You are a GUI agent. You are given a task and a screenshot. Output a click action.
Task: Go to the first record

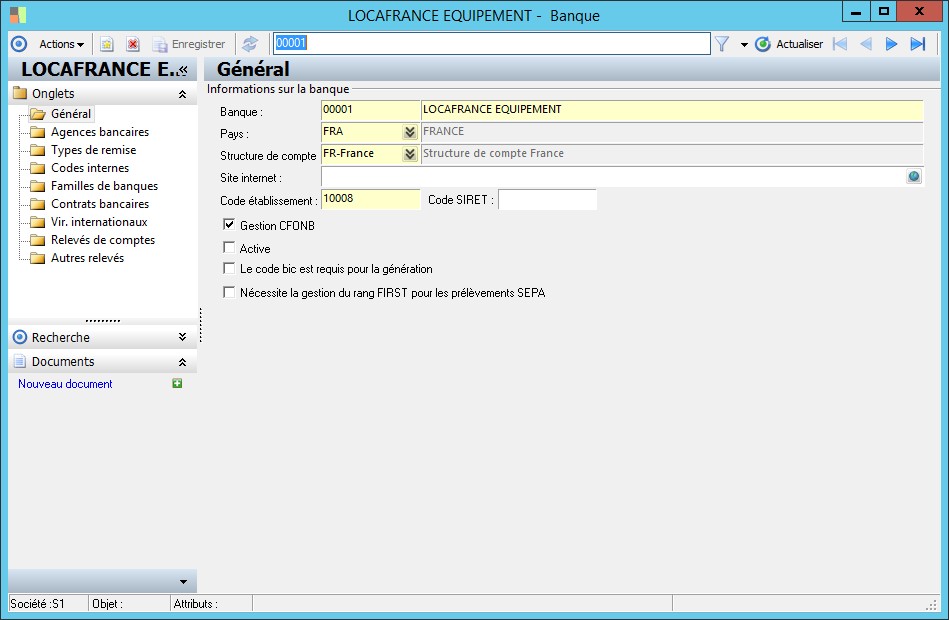(x=839, y=44)
